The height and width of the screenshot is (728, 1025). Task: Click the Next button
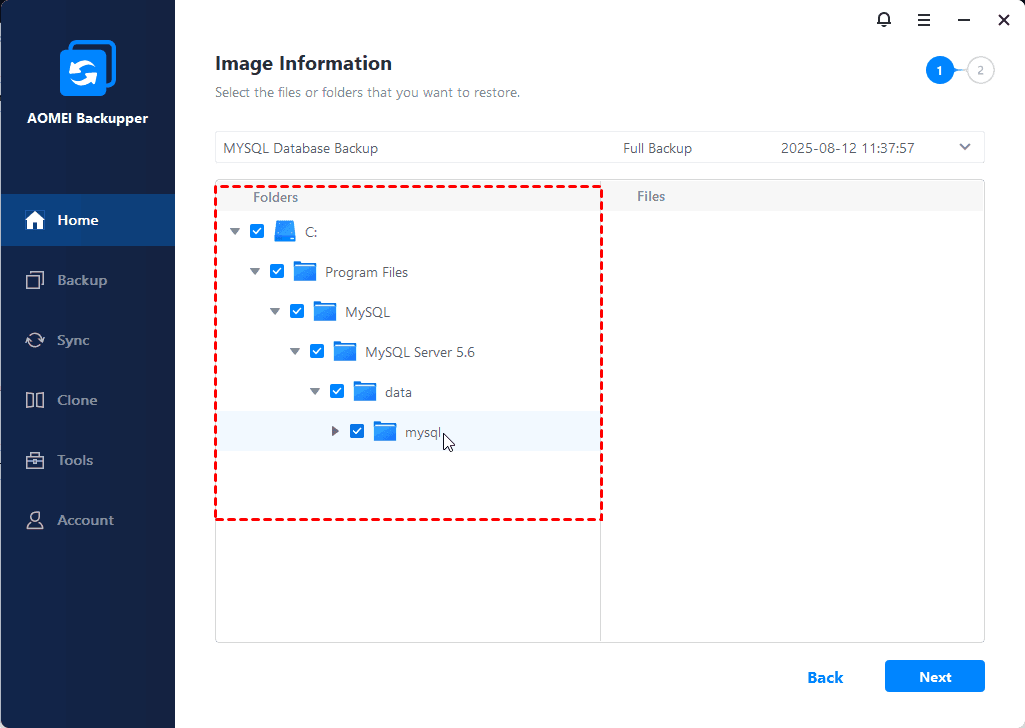point(935,676)
